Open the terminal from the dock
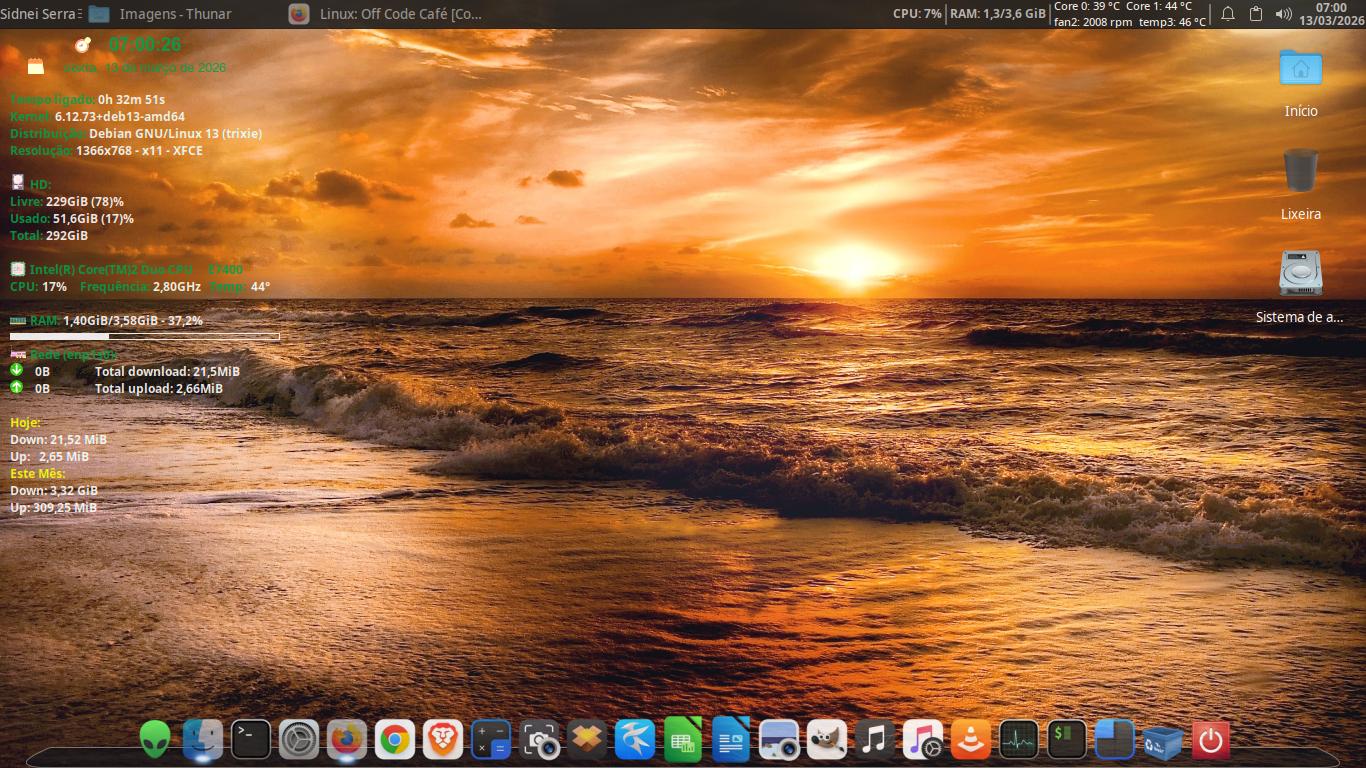 click(251, 740)
